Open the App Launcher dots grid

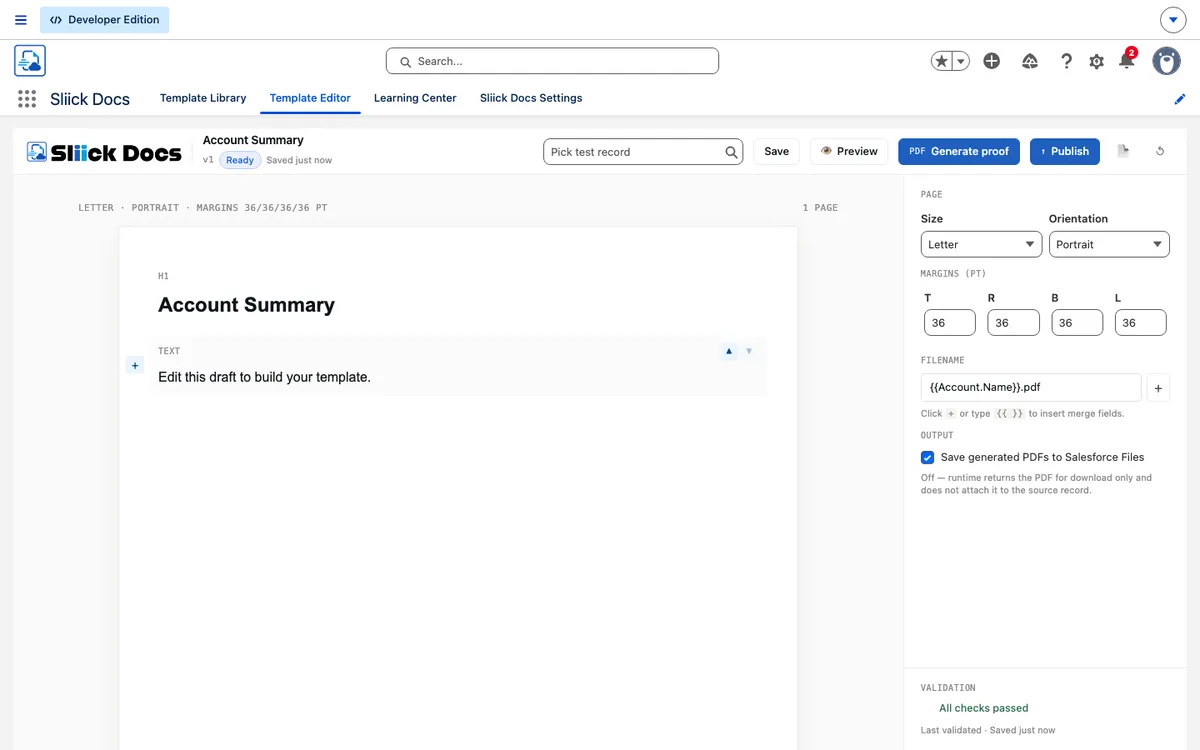(27, 98)
